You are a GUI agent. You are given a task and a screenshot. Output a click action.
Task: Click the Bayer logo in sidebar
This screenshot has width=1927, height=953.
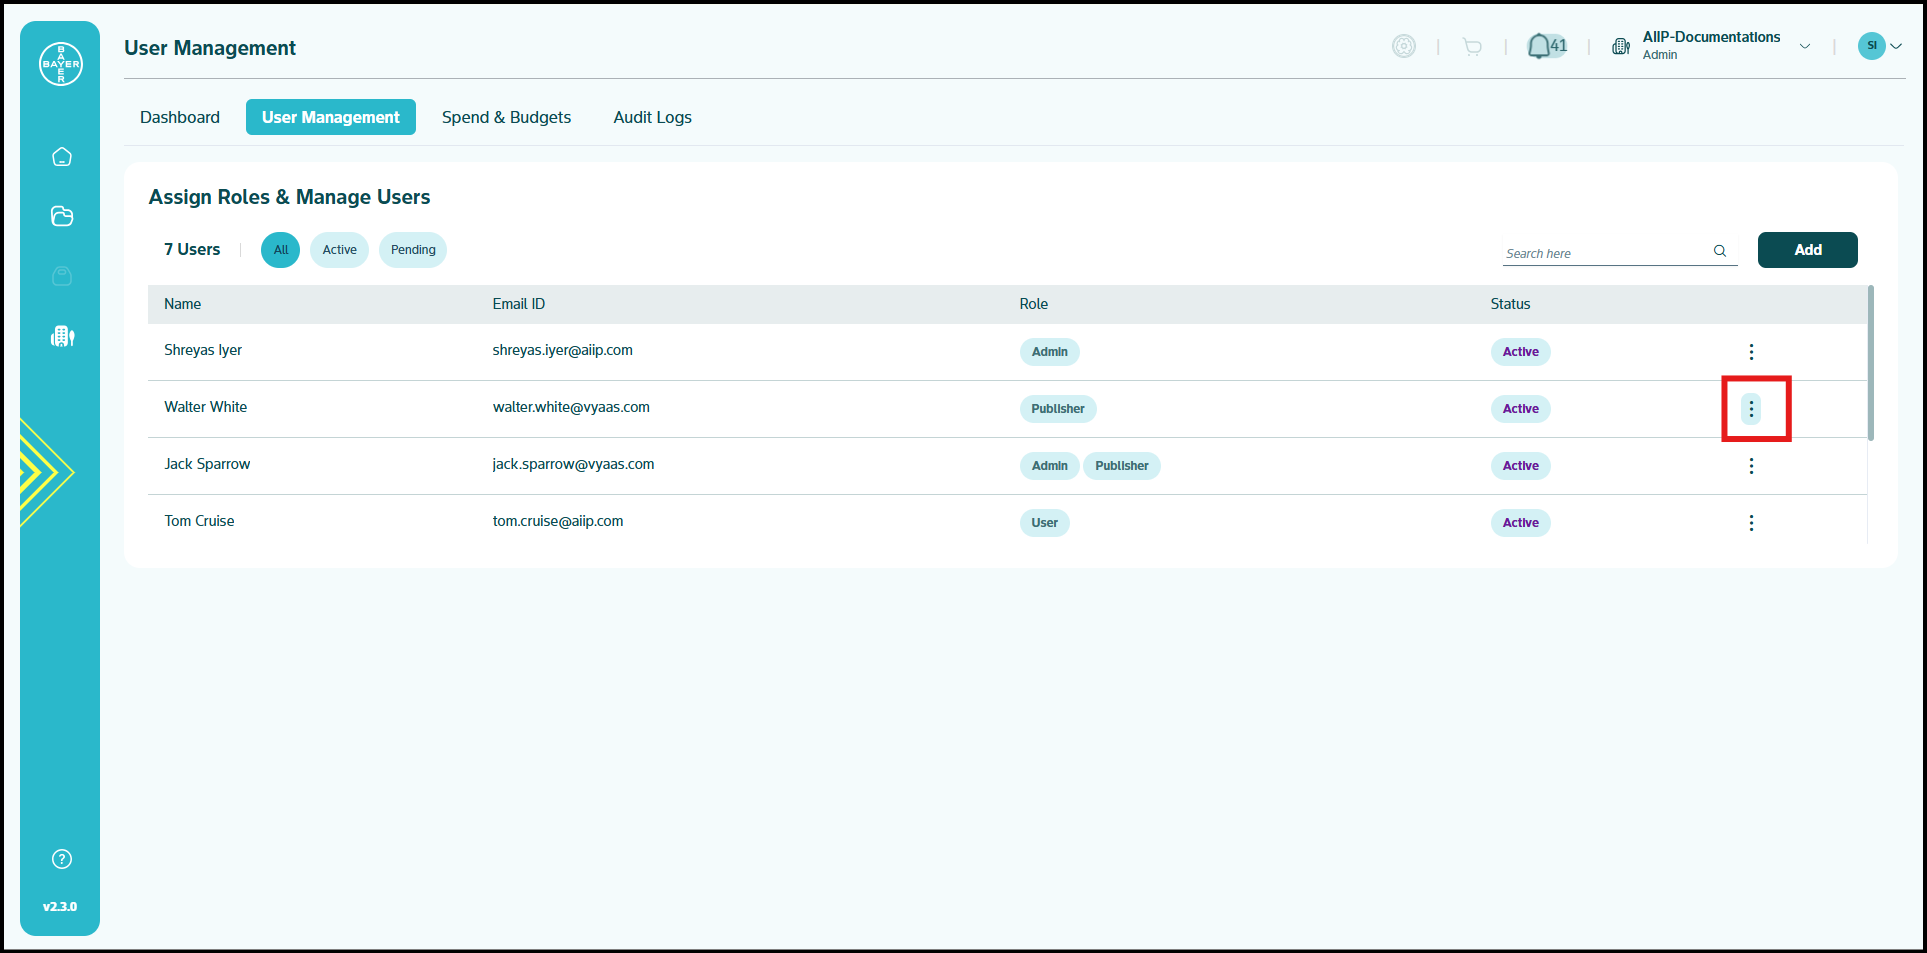[x=61, y=64]
